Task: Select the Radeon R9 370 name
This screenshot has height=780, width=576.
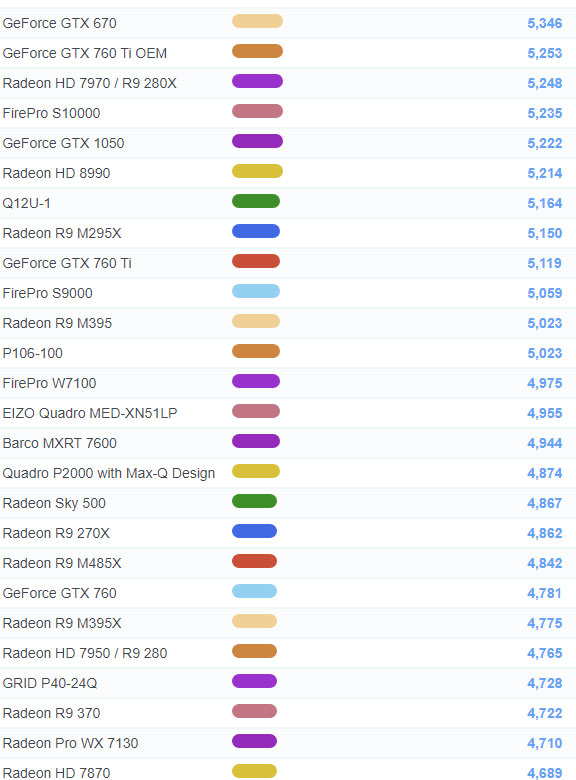Action: [51, 713]
